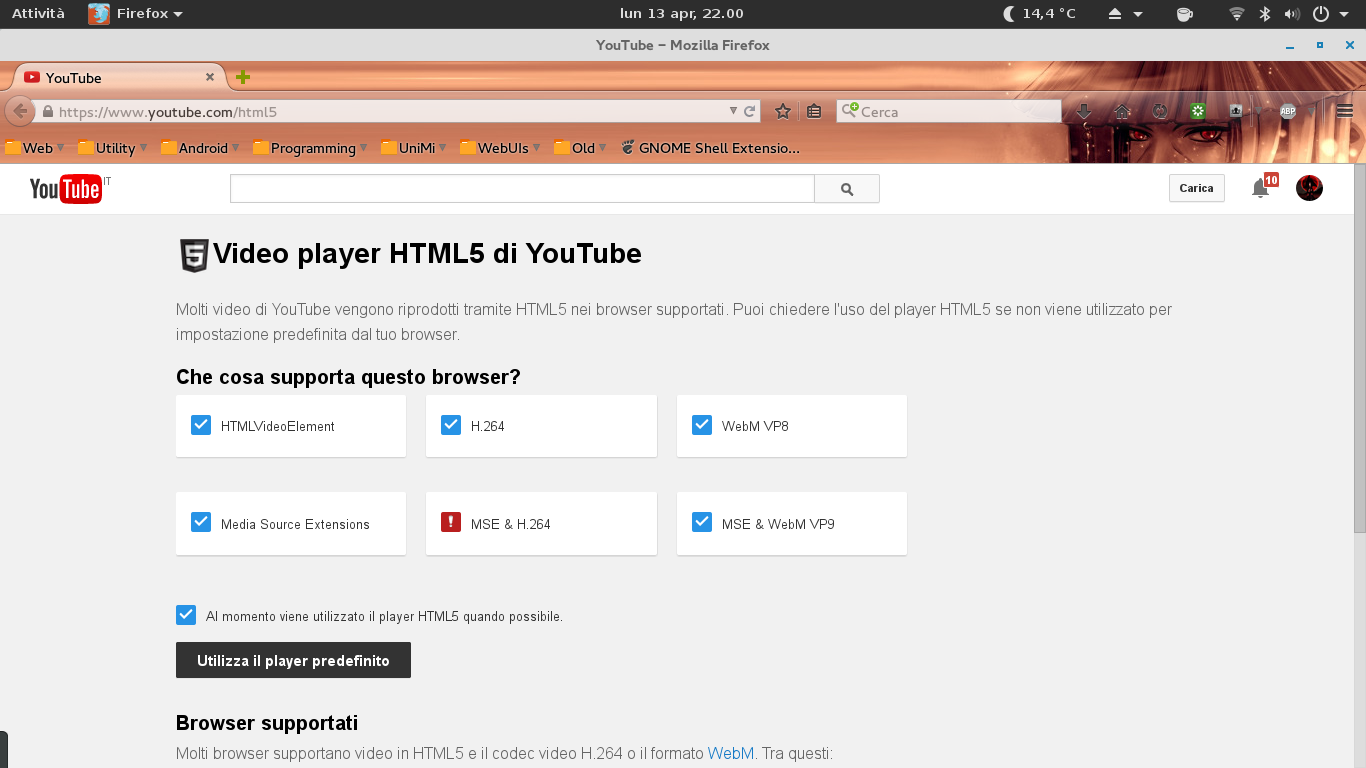The image size is (1366, 768).
Task: Click the search engine magnifier in Cerca box
Action: tap(850, 111)
